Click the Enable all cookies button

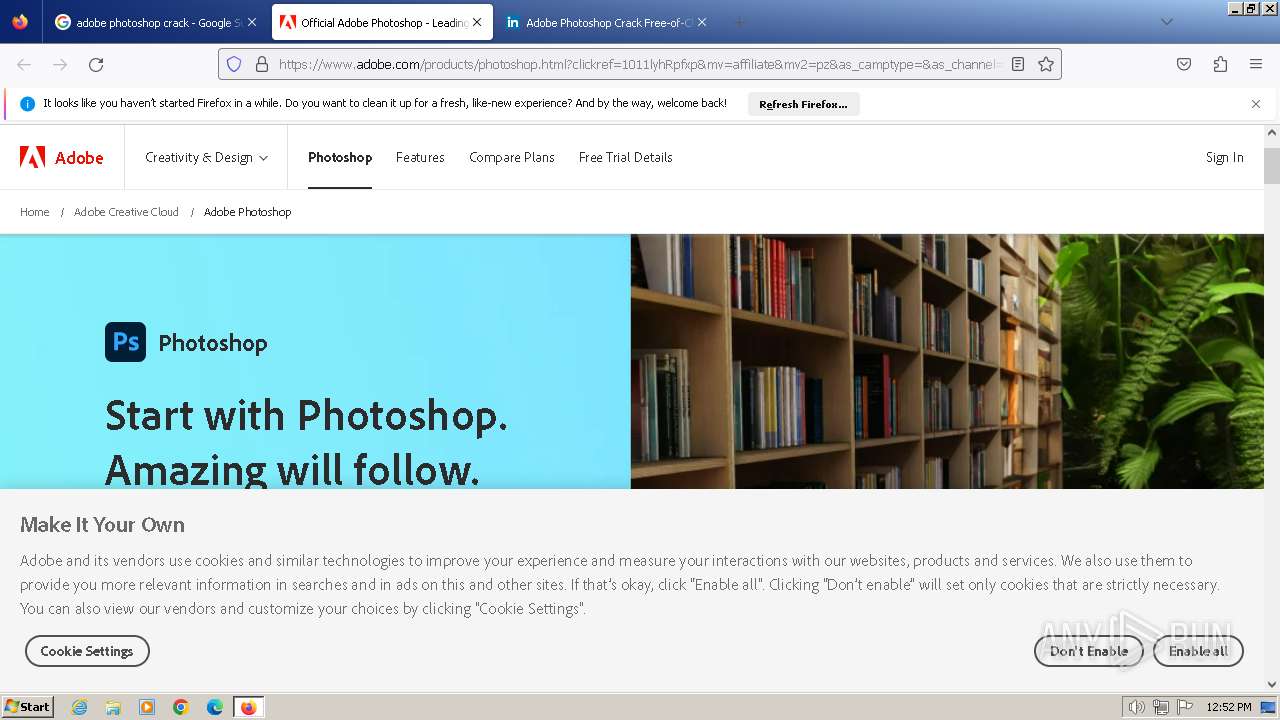(1198, 651)
